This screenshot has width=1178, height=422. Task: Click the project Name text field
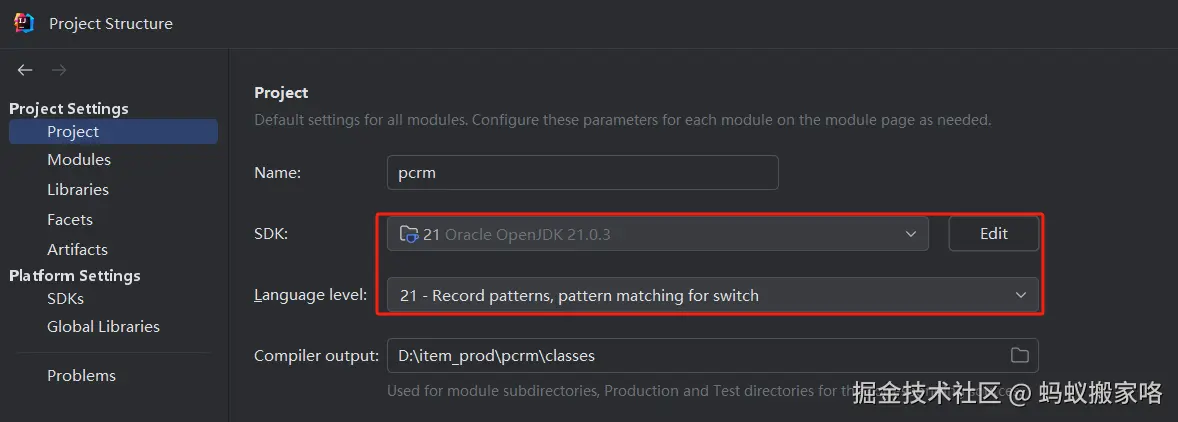pos(582,172)
